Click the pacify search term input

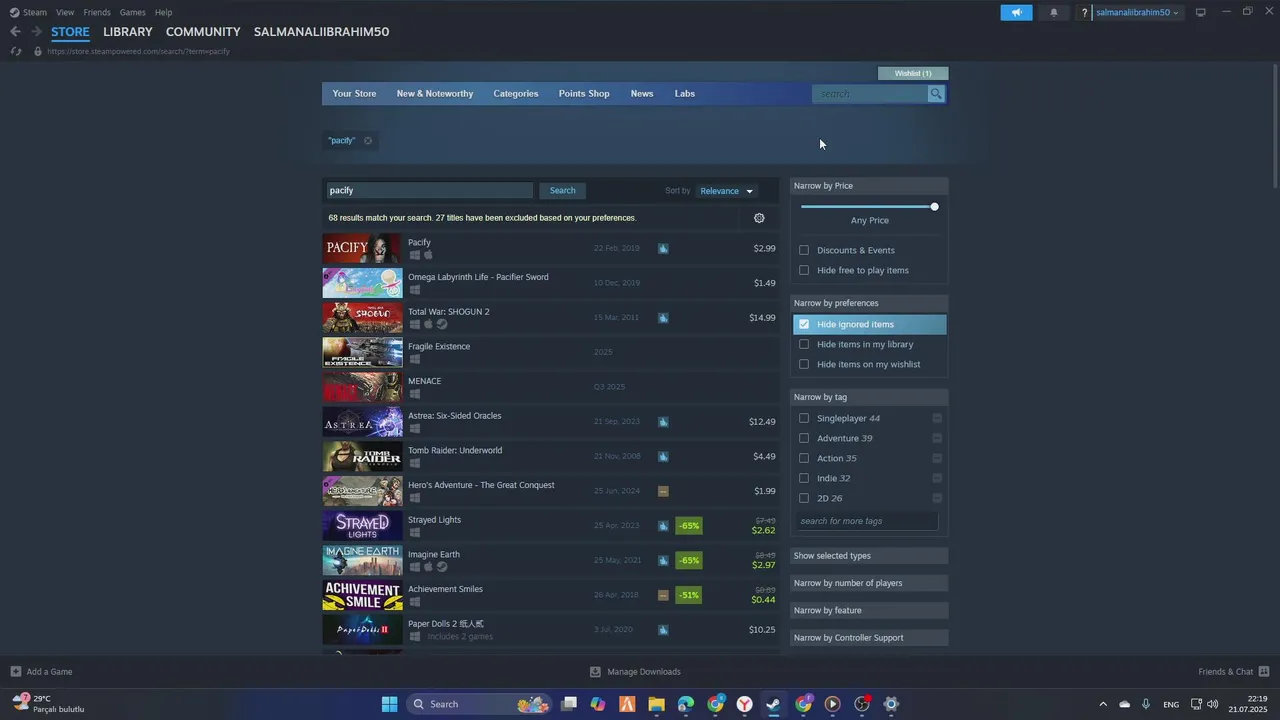click(x=429, y=191)
